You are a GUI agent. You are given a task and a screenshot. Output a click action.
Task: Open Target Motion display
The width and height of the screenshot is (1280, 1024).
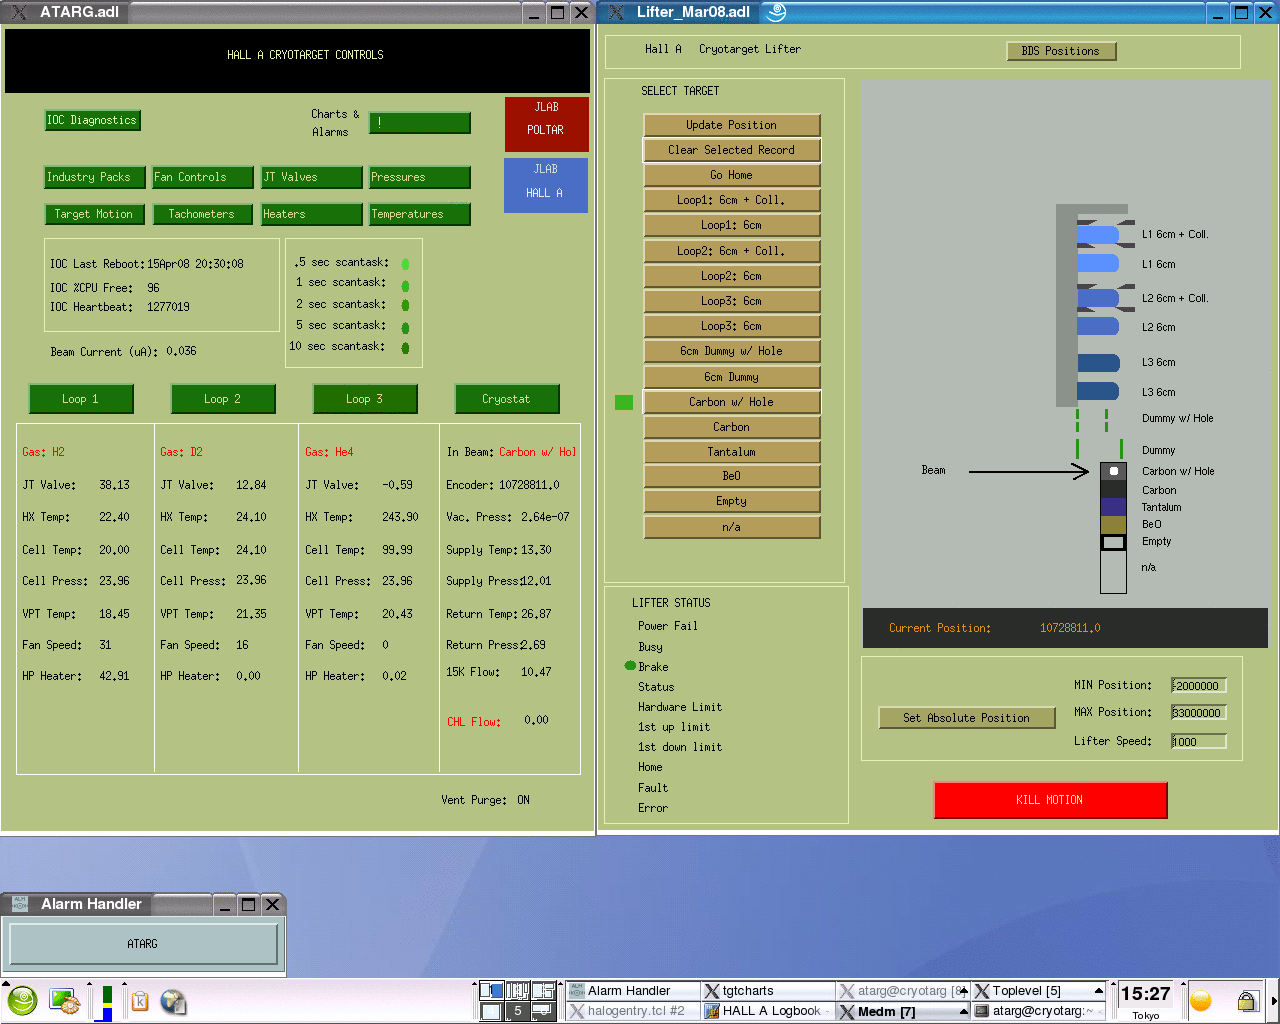[x=95, y=214]
